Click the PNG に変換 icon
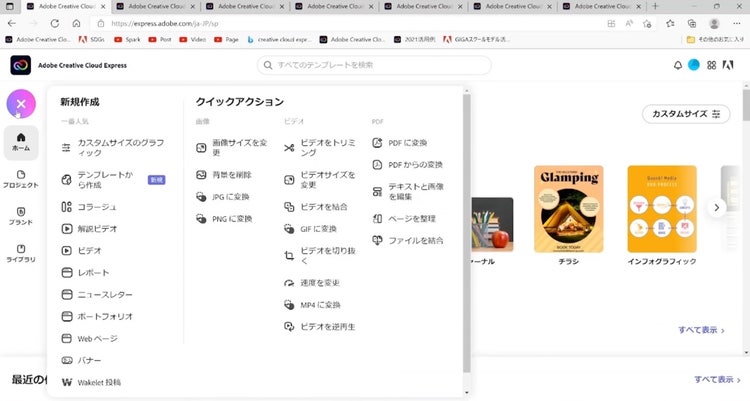Image resolution: width=750 pixels, height=401 pixels. [201, 219]
